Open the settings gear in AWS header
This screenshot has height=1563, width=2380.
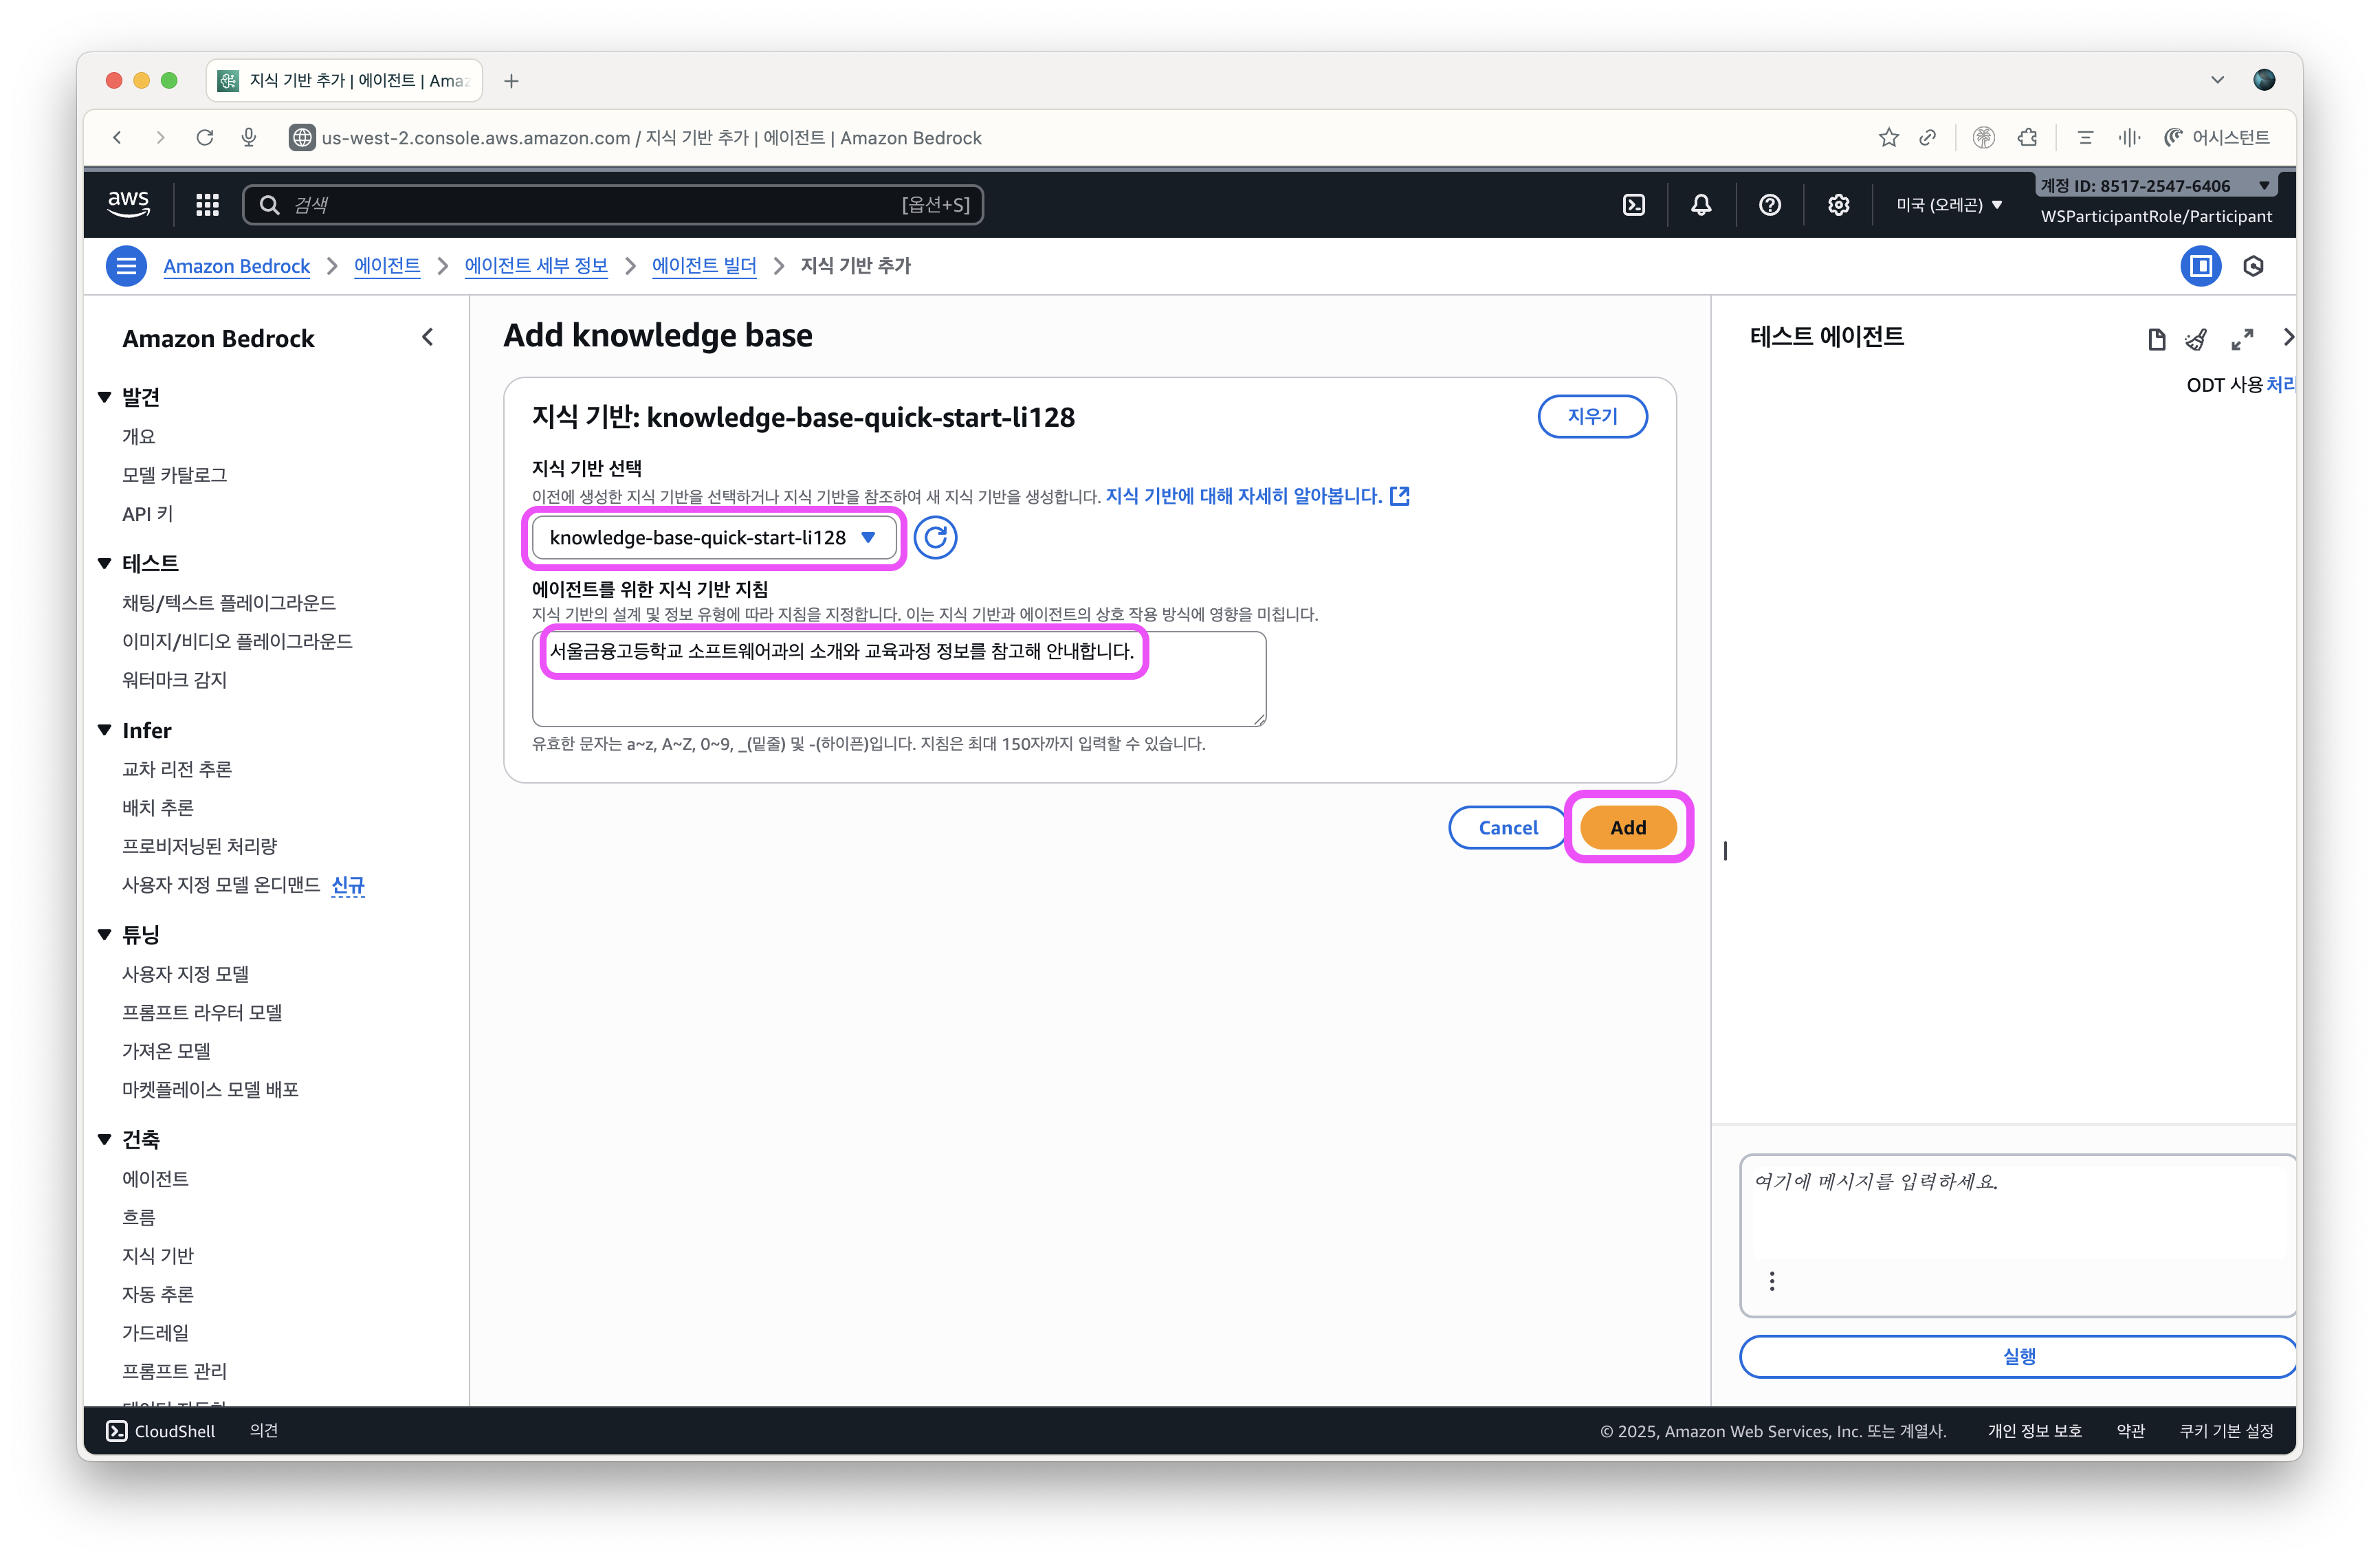1838,205
